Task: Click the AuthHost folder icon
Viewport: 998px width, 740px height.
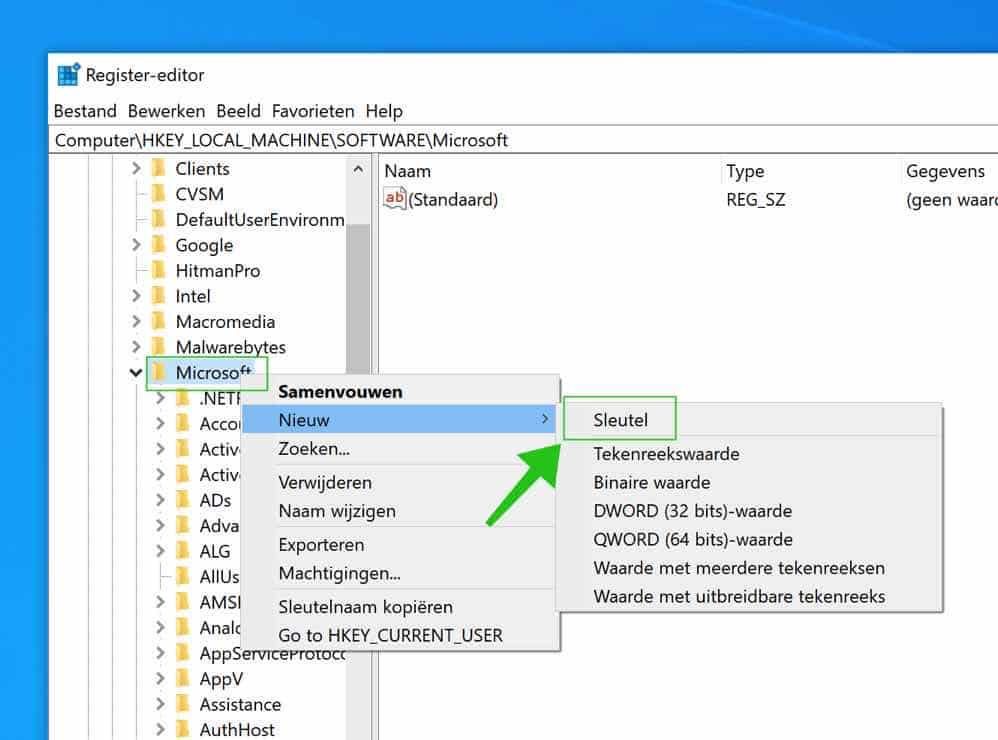Action: coord(183,730)
